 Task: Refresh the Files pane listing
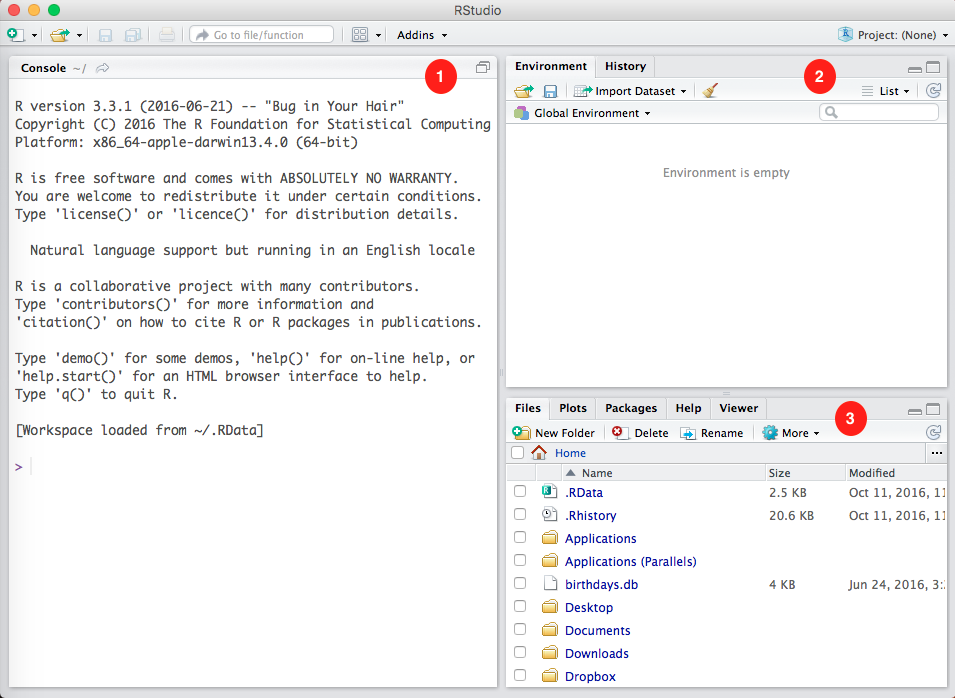coord(934,433)
